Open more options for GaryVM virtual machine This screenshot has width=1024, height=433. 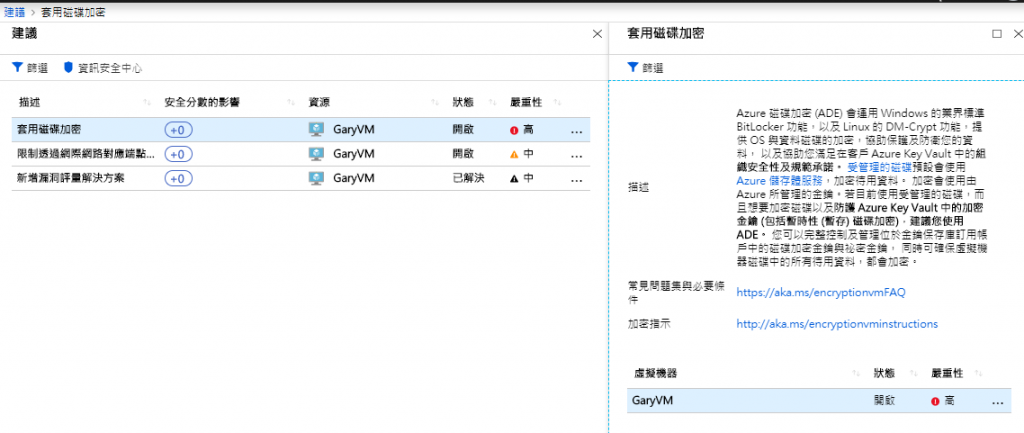[997, 402]
